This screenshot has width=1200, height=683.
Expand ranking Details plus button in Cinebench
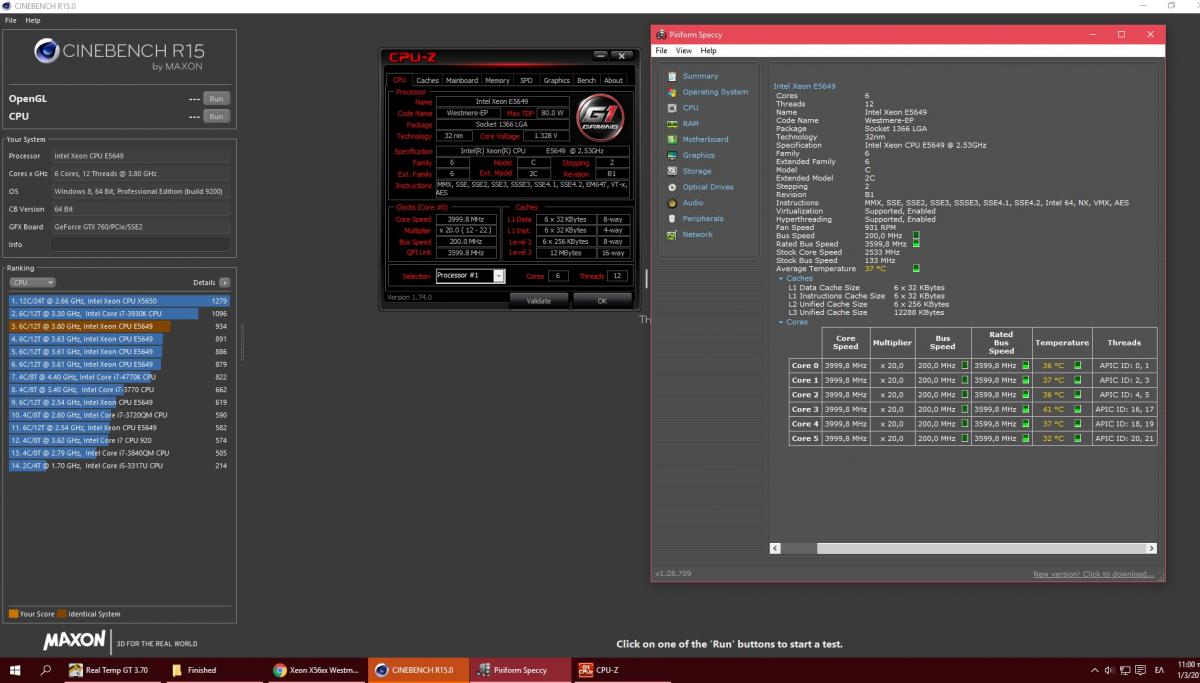click(x=225, y=283)
